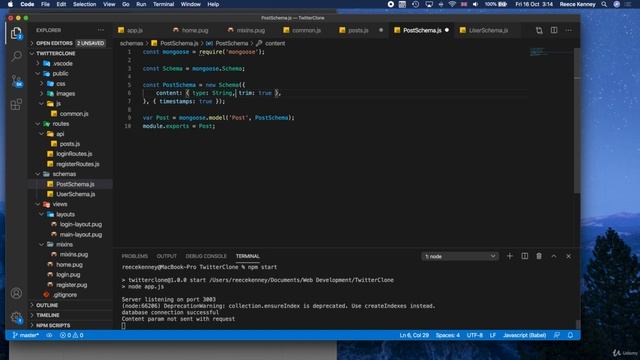Screen dimensions: 640x360
Task: Open the Debug Console panel tab
Action: coord(206,256)
